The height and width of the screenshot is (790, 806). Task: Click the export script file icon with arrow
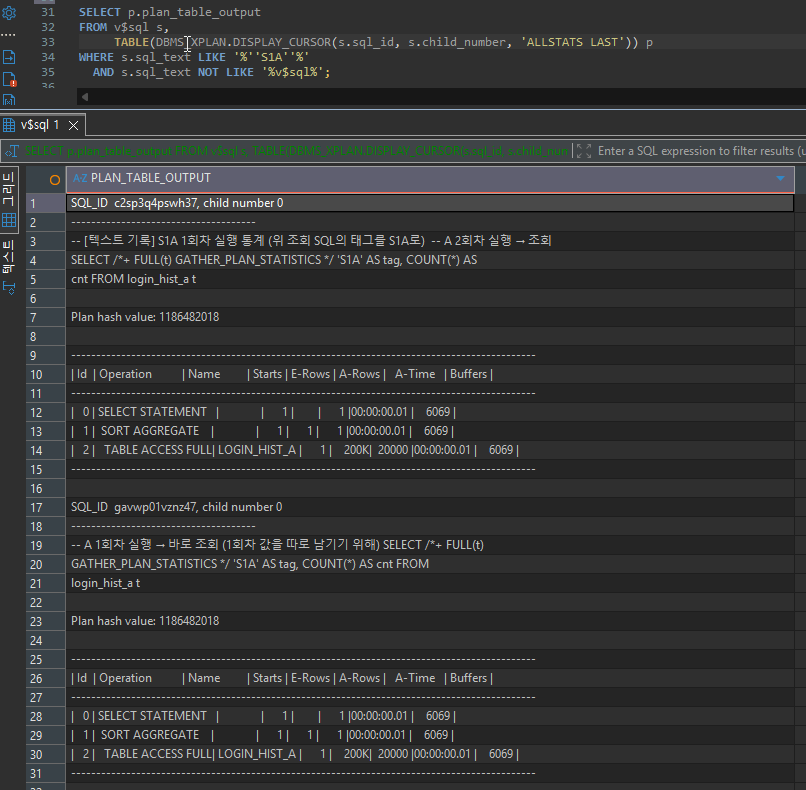(x=9, y=57)
